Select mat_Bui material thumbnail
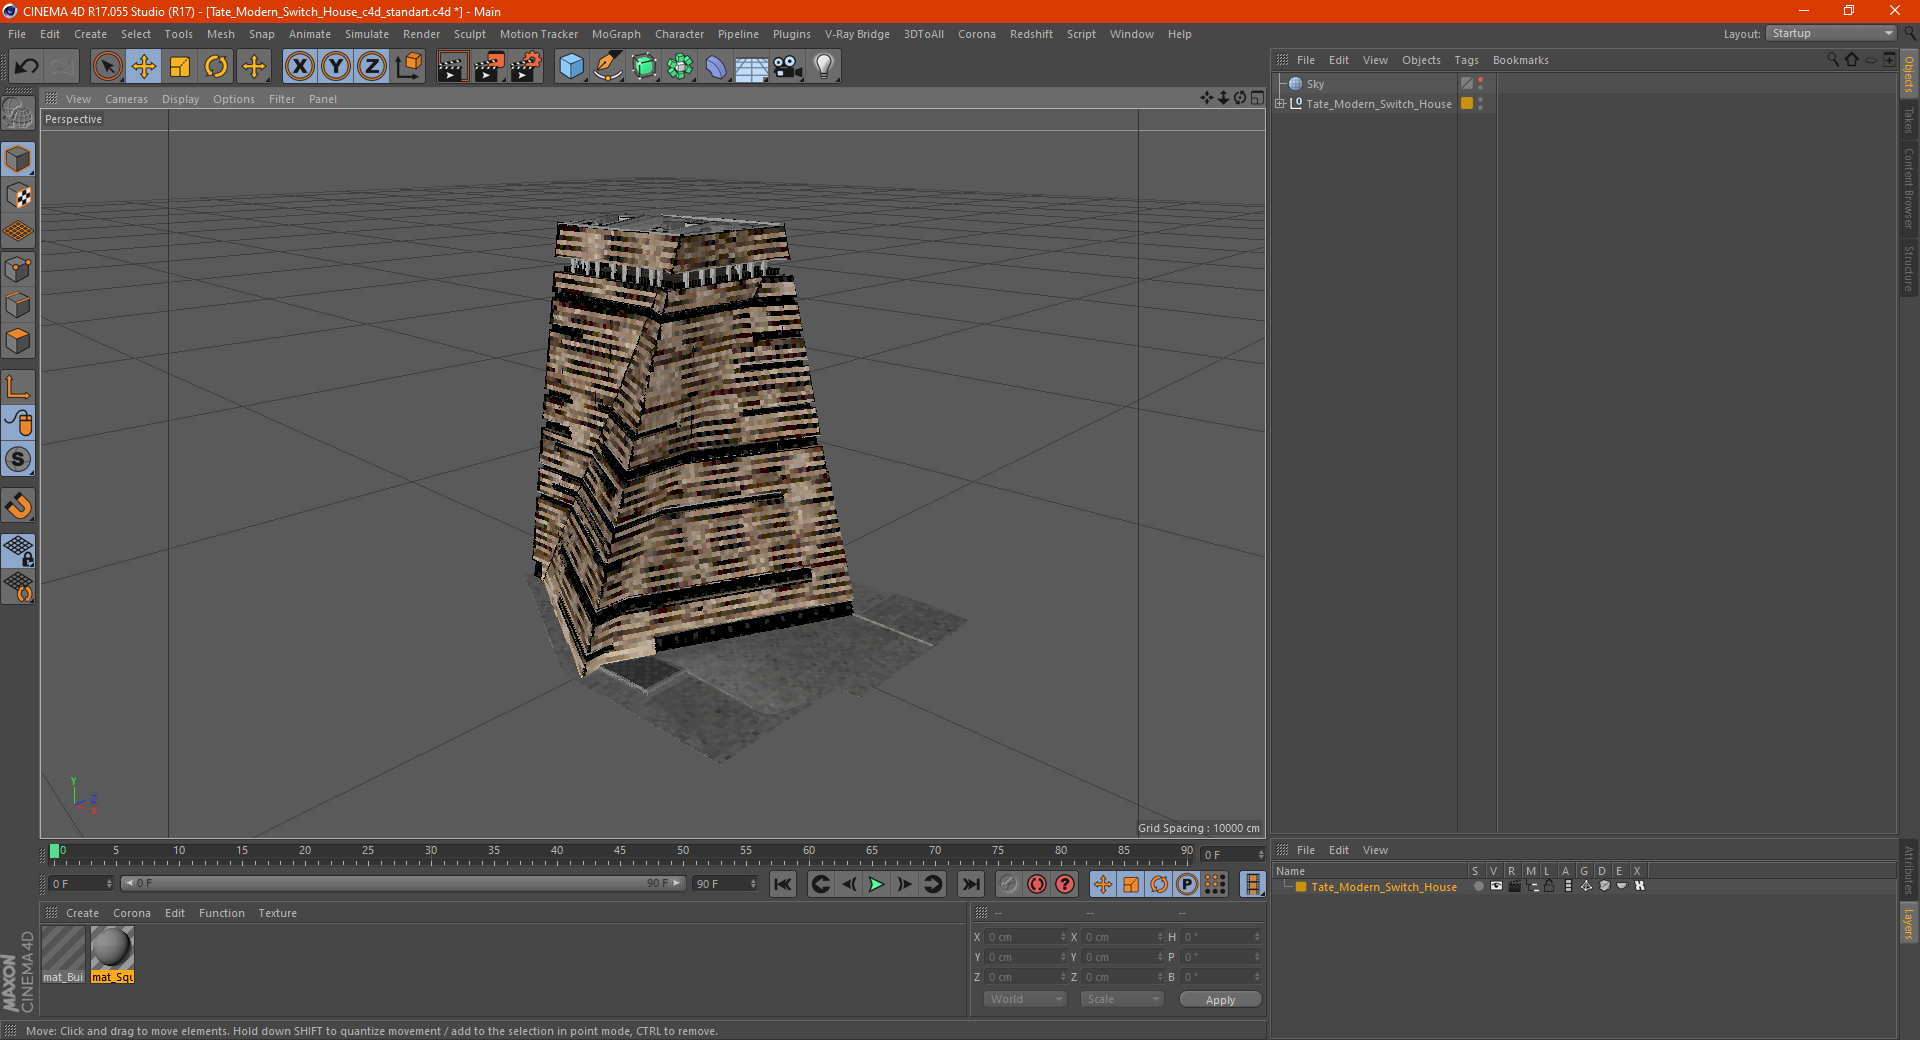The image size is (1920, 1040). click(63, 955)
